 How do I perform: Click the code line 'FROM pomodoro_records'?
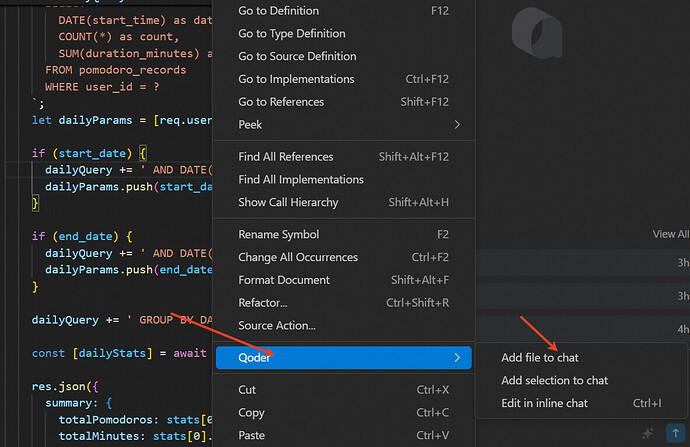pos(115,70)
